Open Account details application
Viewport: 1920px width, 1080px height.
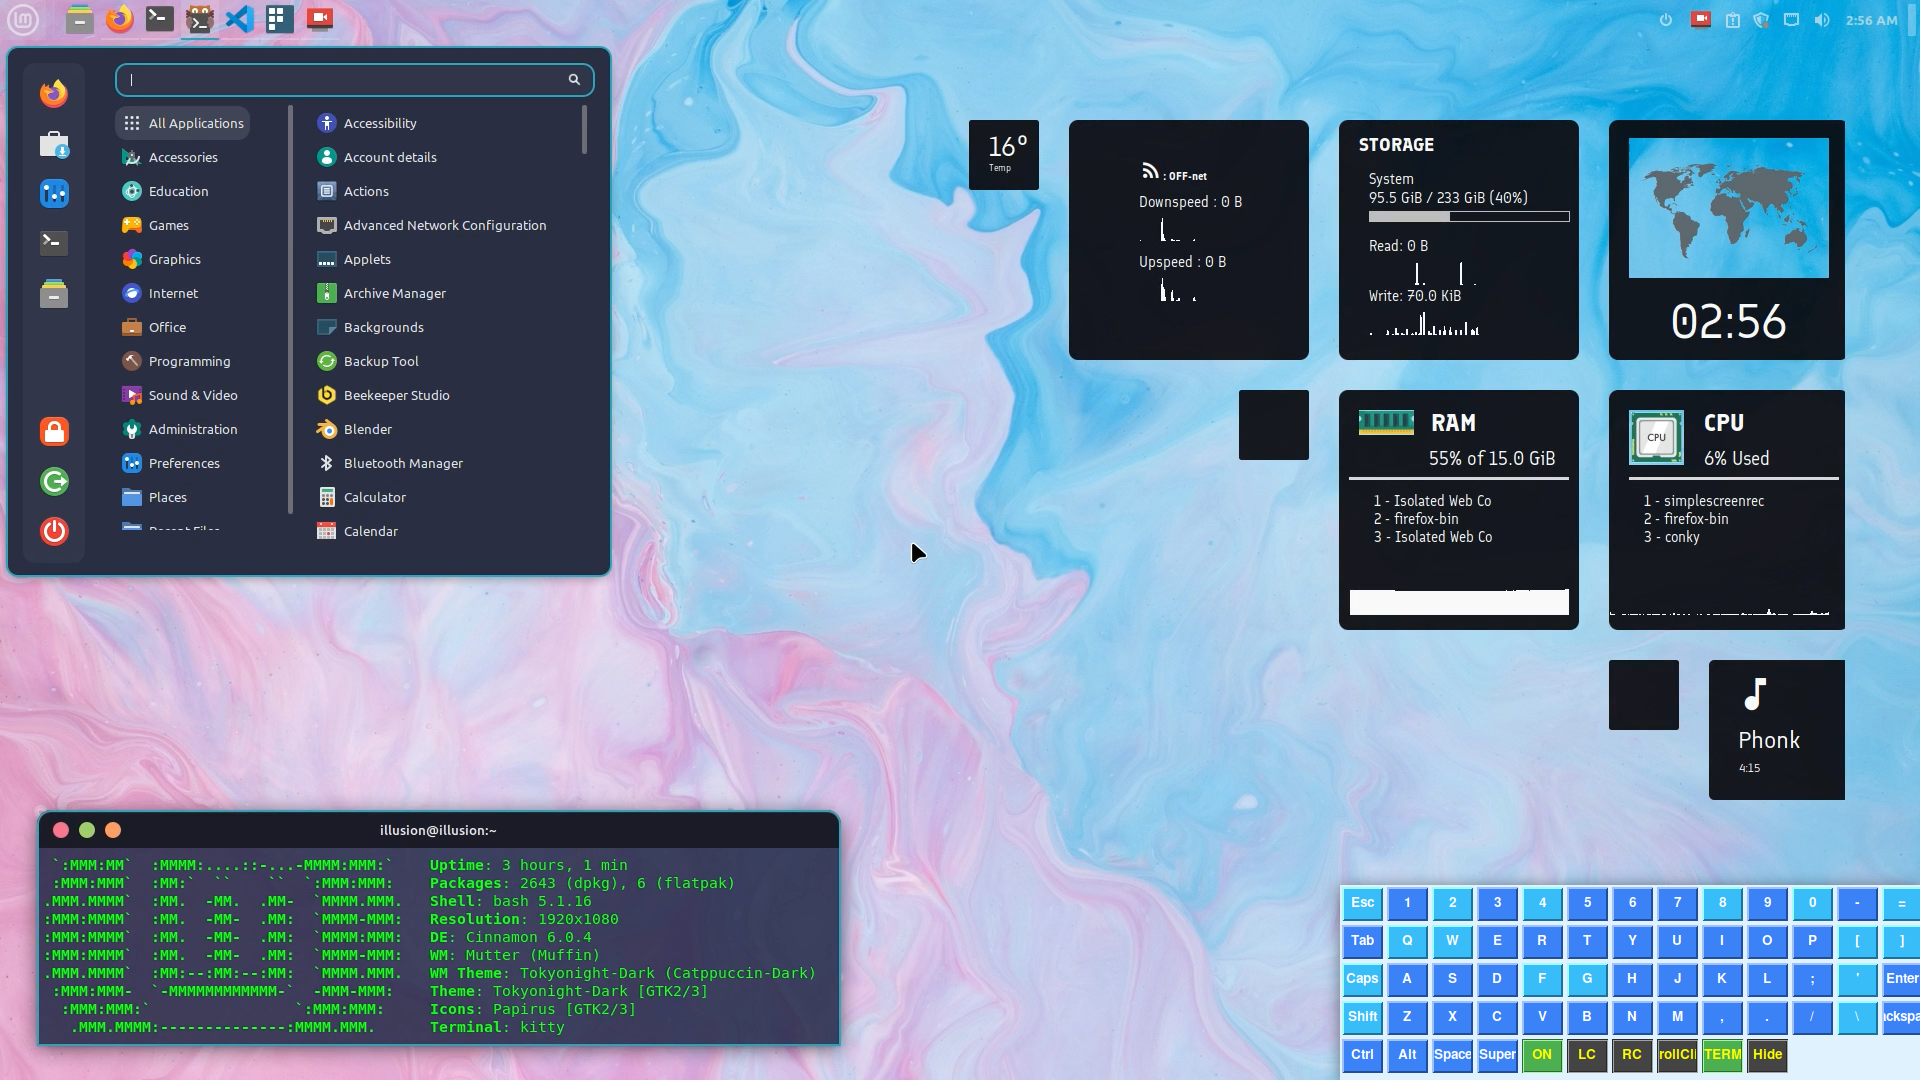tap(443, 157)
